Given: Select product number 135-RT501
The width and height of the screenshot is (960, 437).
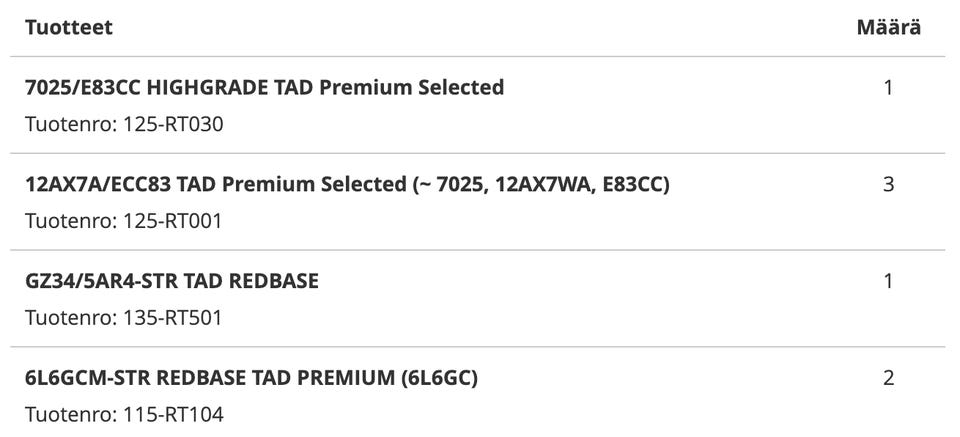Looking at the screenshot, I should [173, 318].
